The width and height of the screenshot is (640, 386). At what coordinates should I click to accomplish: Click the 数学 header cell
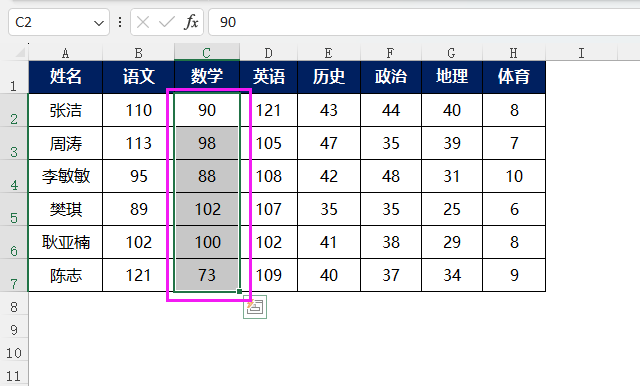207,77
